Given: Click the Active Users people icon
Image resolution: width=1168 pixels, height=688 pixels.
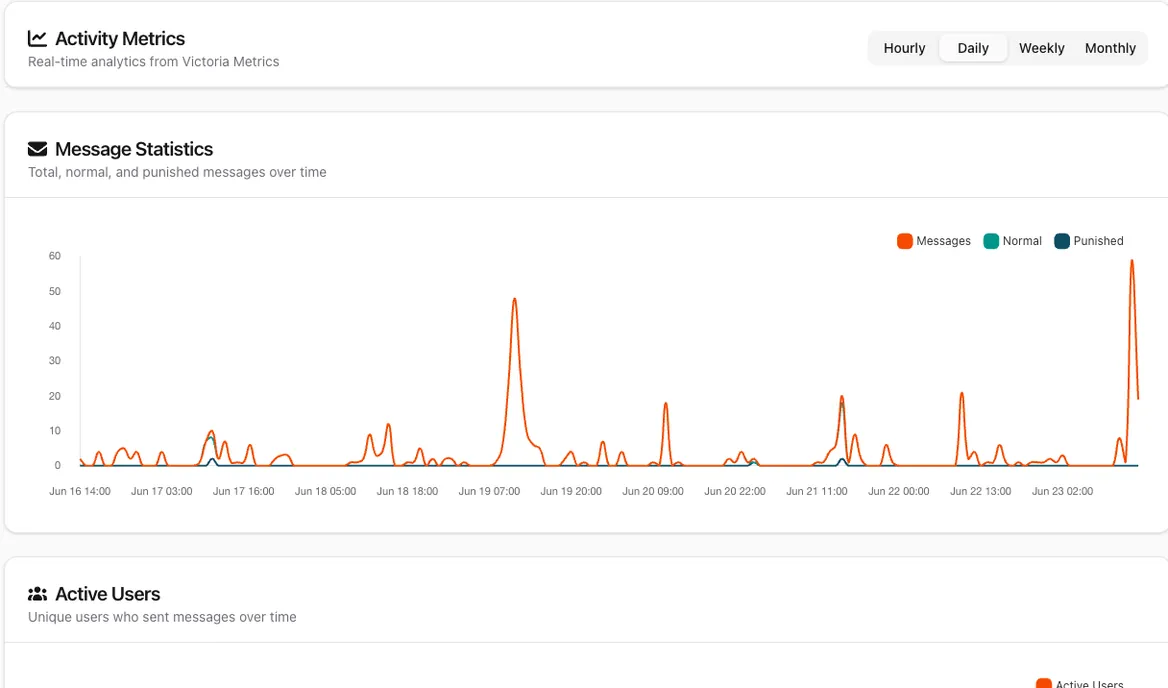Looking at the screenshot, I should pos(37,594).
